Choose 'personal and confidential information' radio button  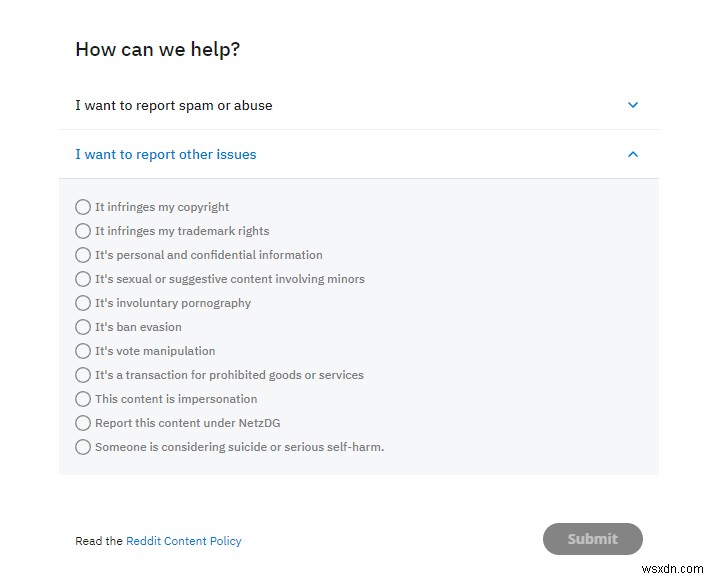point(83,255)
